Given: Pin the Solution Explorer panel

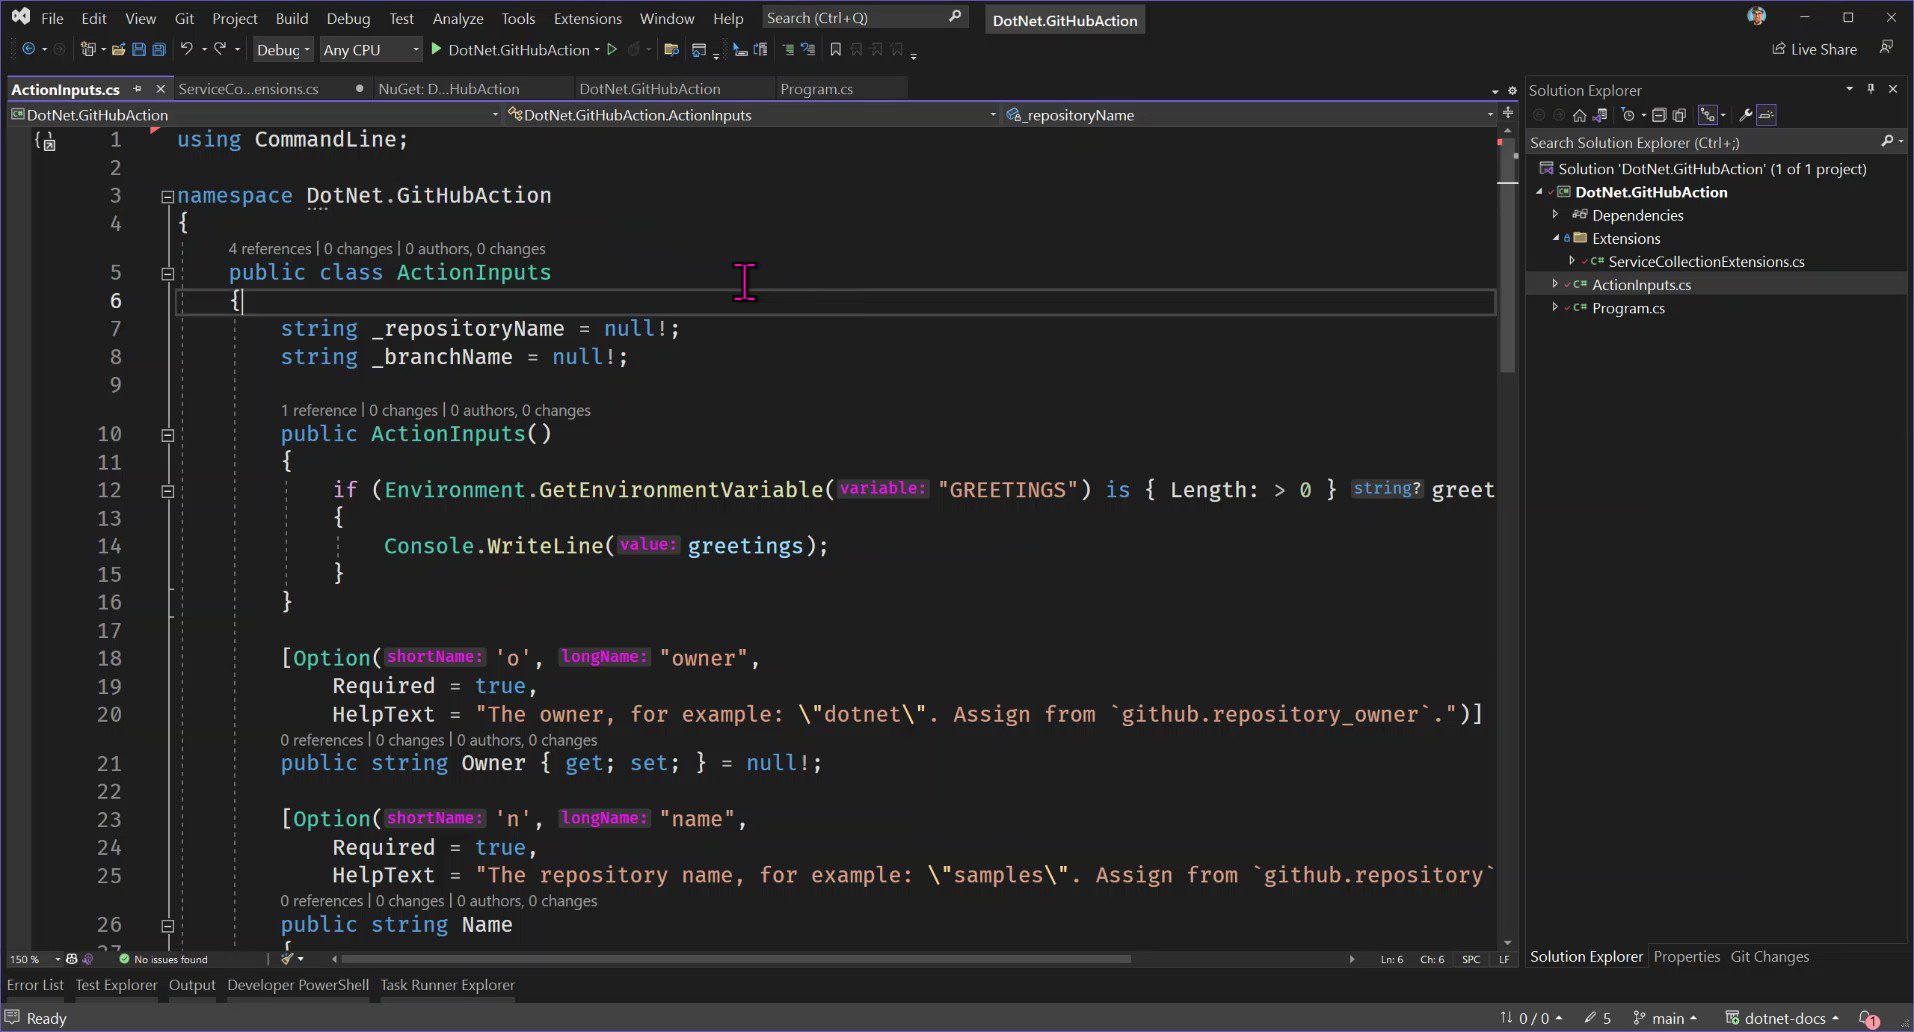Looking at the screenshot, I should pyautogui.click(x=1869, y=89).
